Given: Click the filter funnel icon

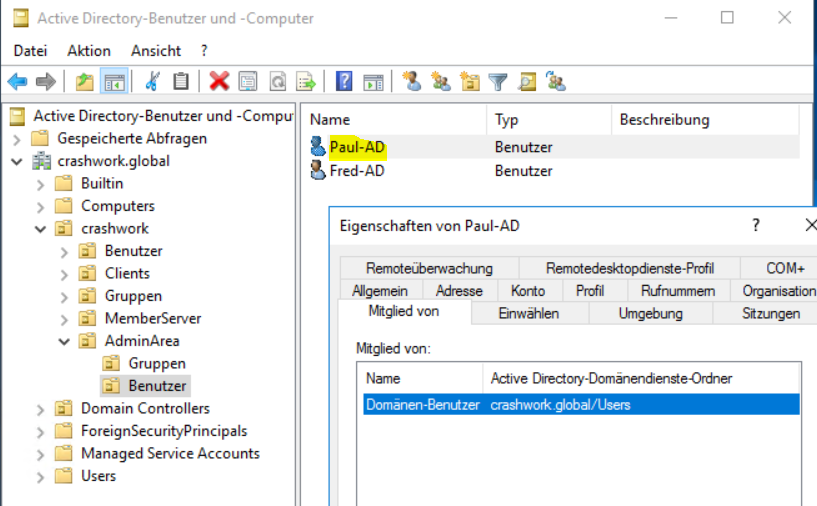Looking at the screenshot, I should [498, 82].
